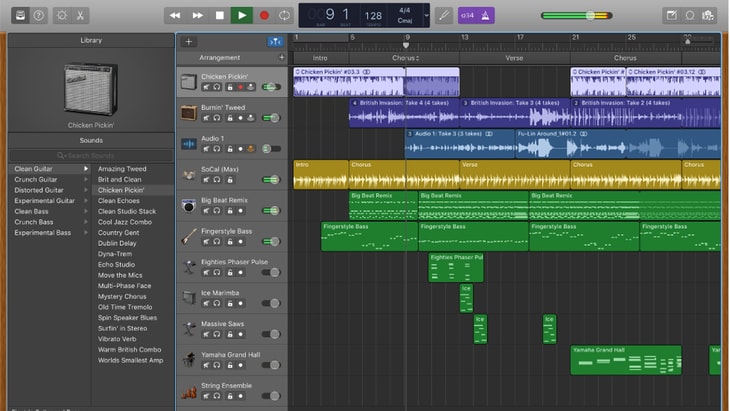Select the Eighties Phaser Pulse region
Viewport: 730px width, 411px height.
point(456,268)
